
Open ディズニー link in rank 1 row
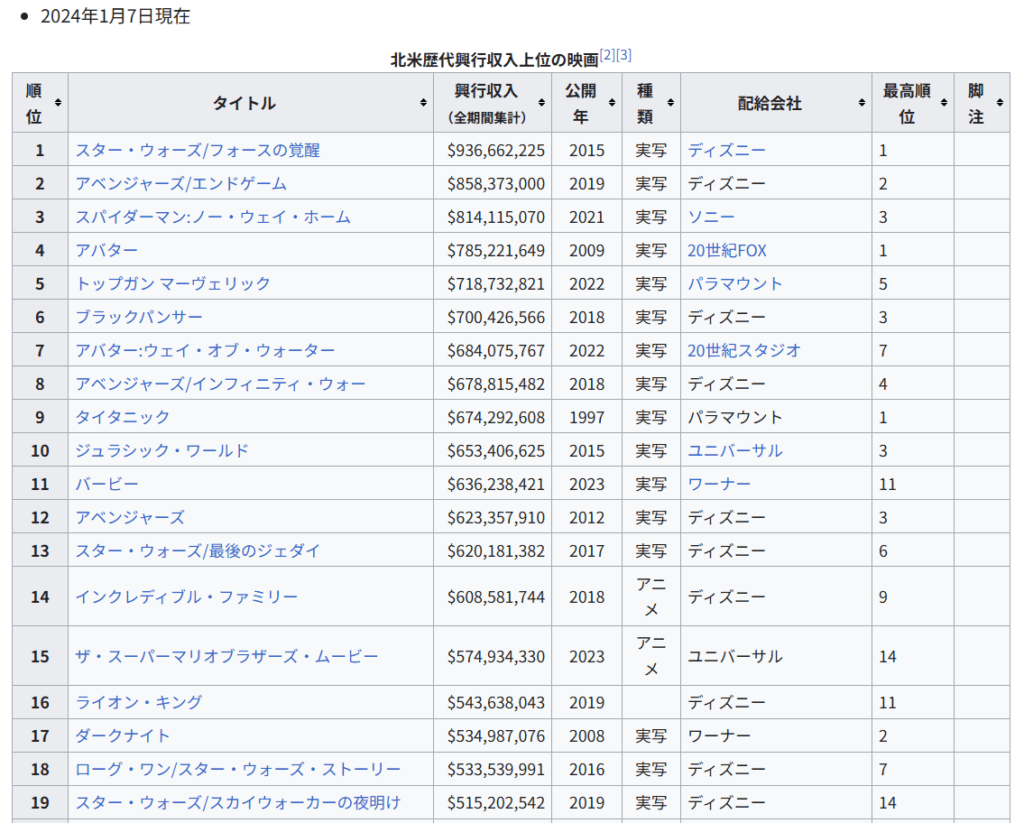click(726, 150)
